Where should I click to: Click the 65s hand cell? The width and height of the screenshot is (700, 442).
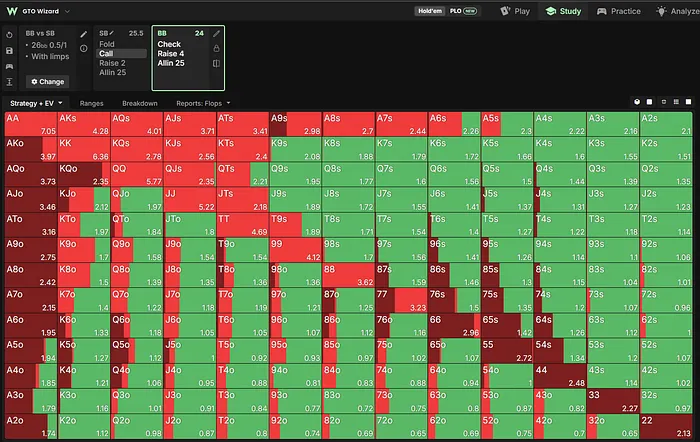coord(507,326)
